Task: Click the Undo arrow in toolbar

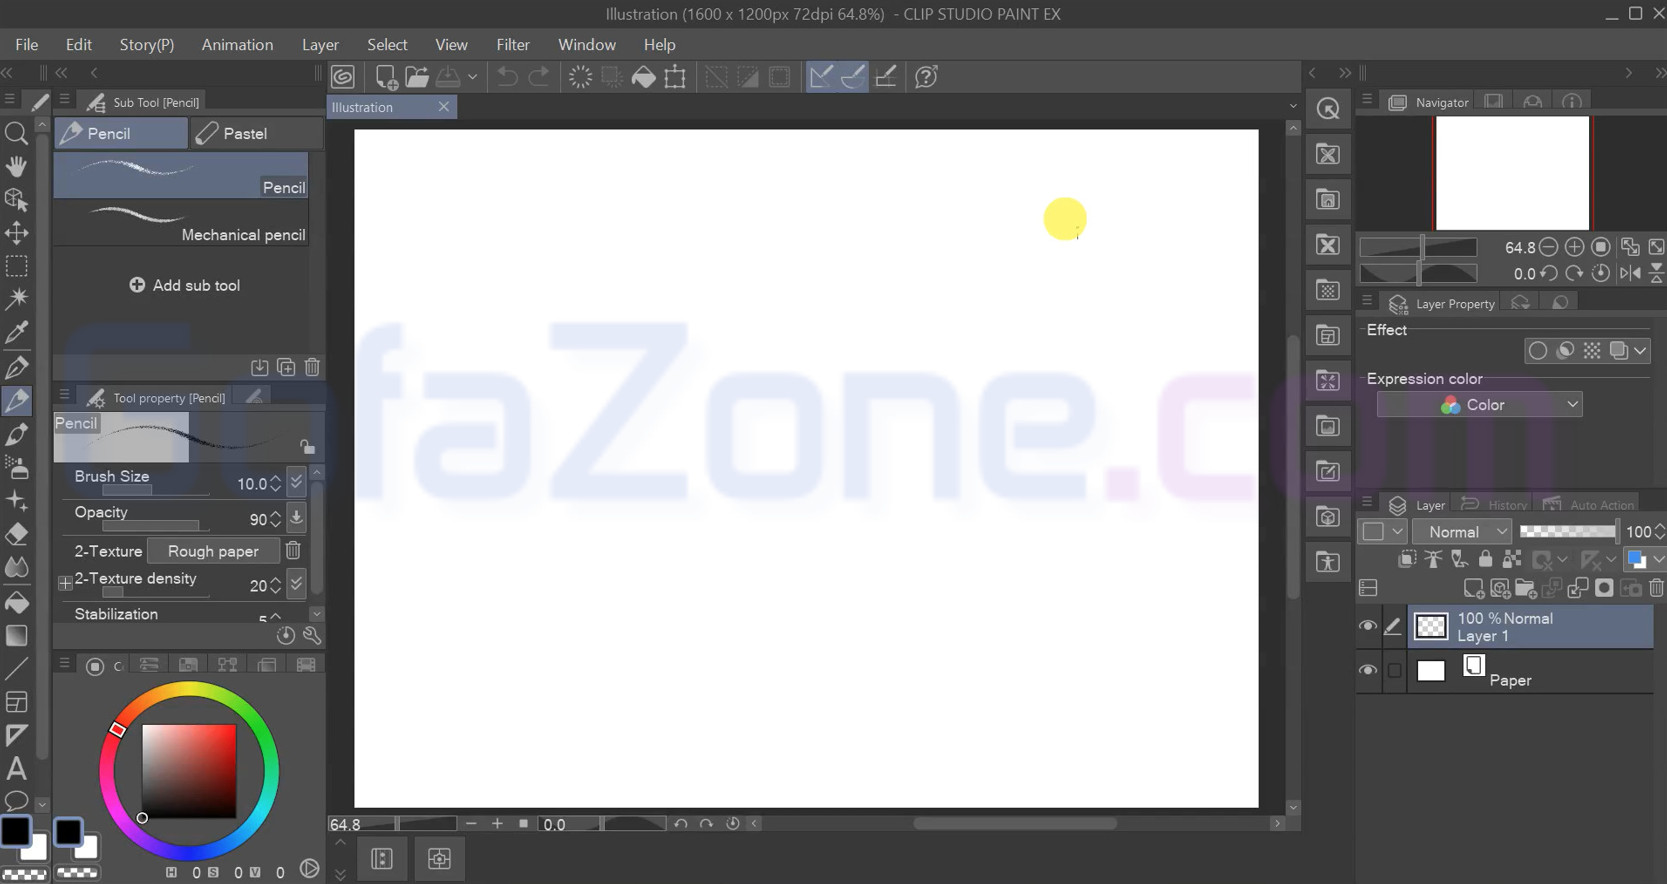Action: (507, 77)
